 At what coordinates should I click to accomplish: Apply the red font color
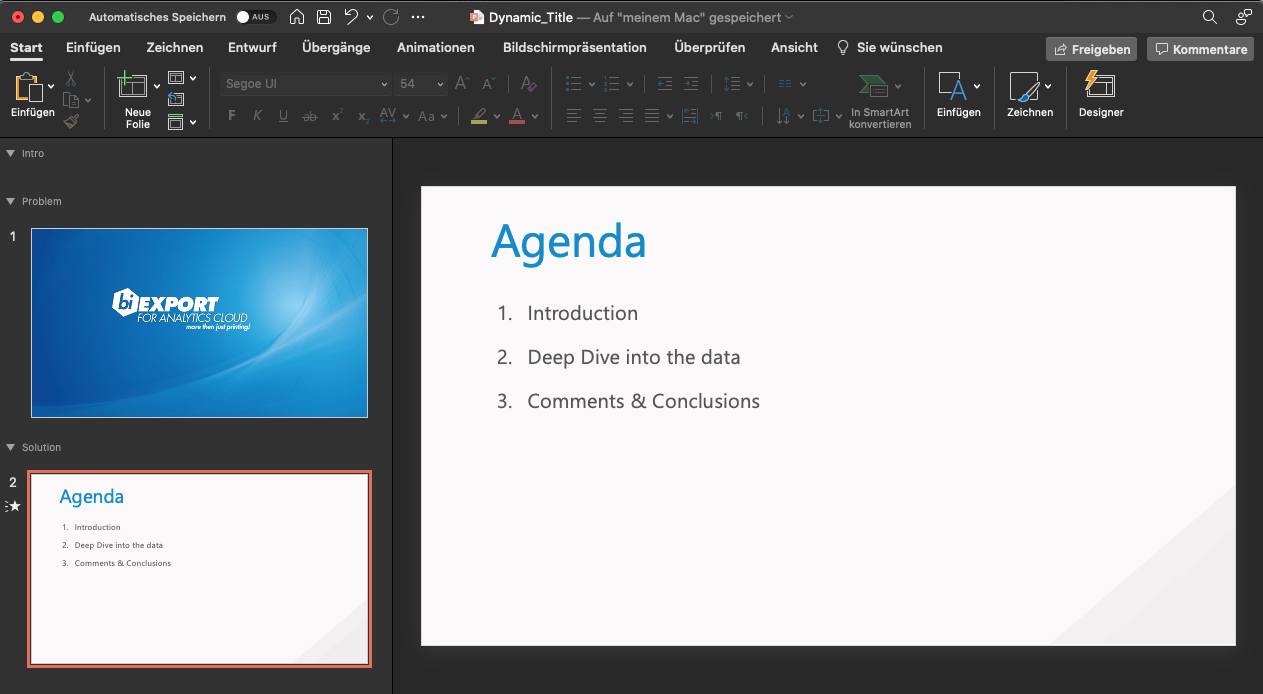tap(517, 116)
